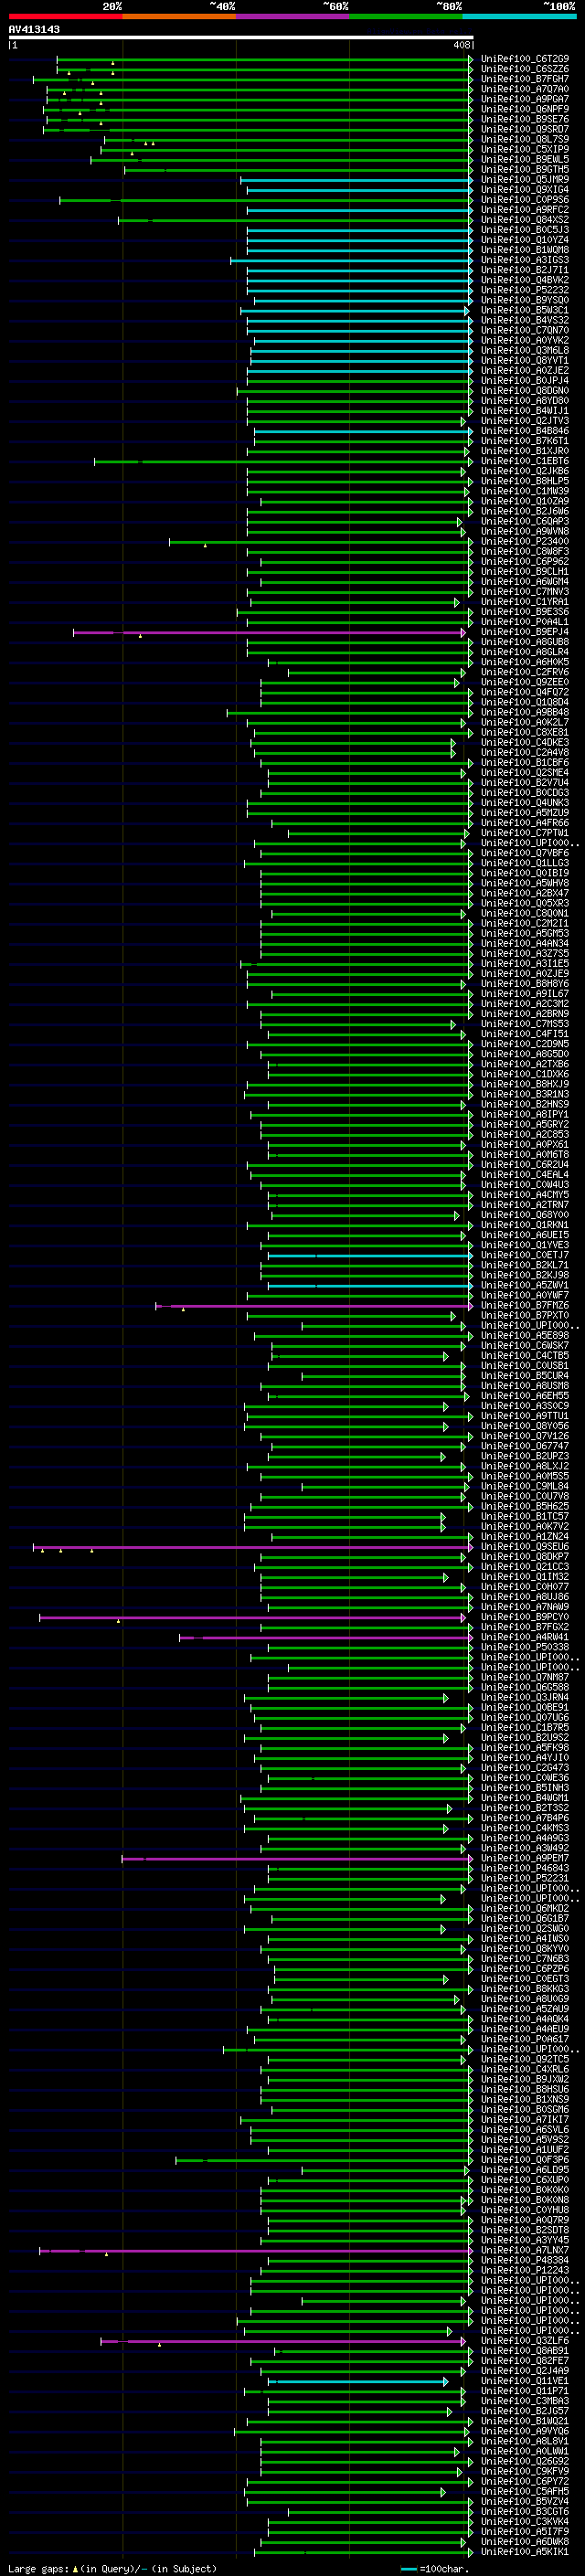The width and height of the screenshot is (585, 2576).
Task: Click the cyan =100char. scale legend
Action: (434, 2569)
